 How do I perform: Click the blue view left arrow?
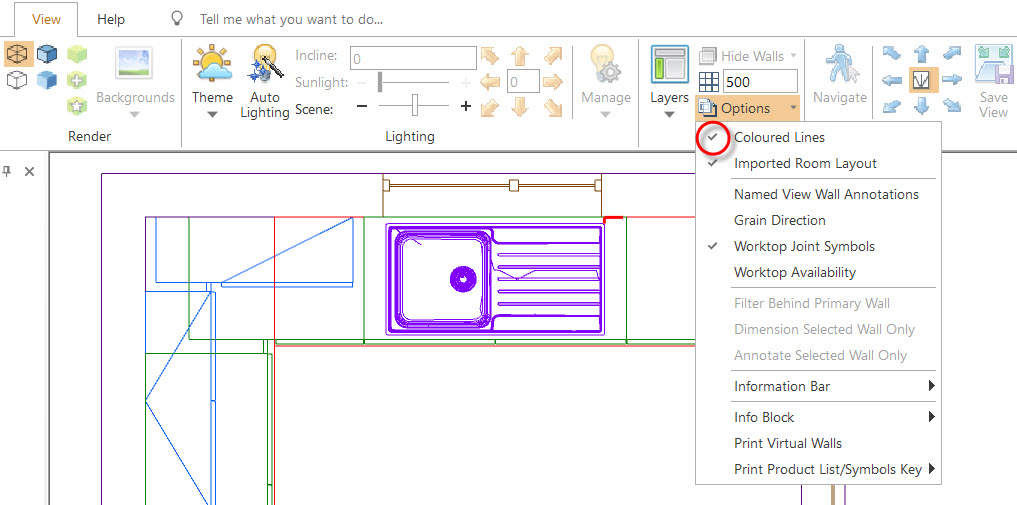[892, 80]
